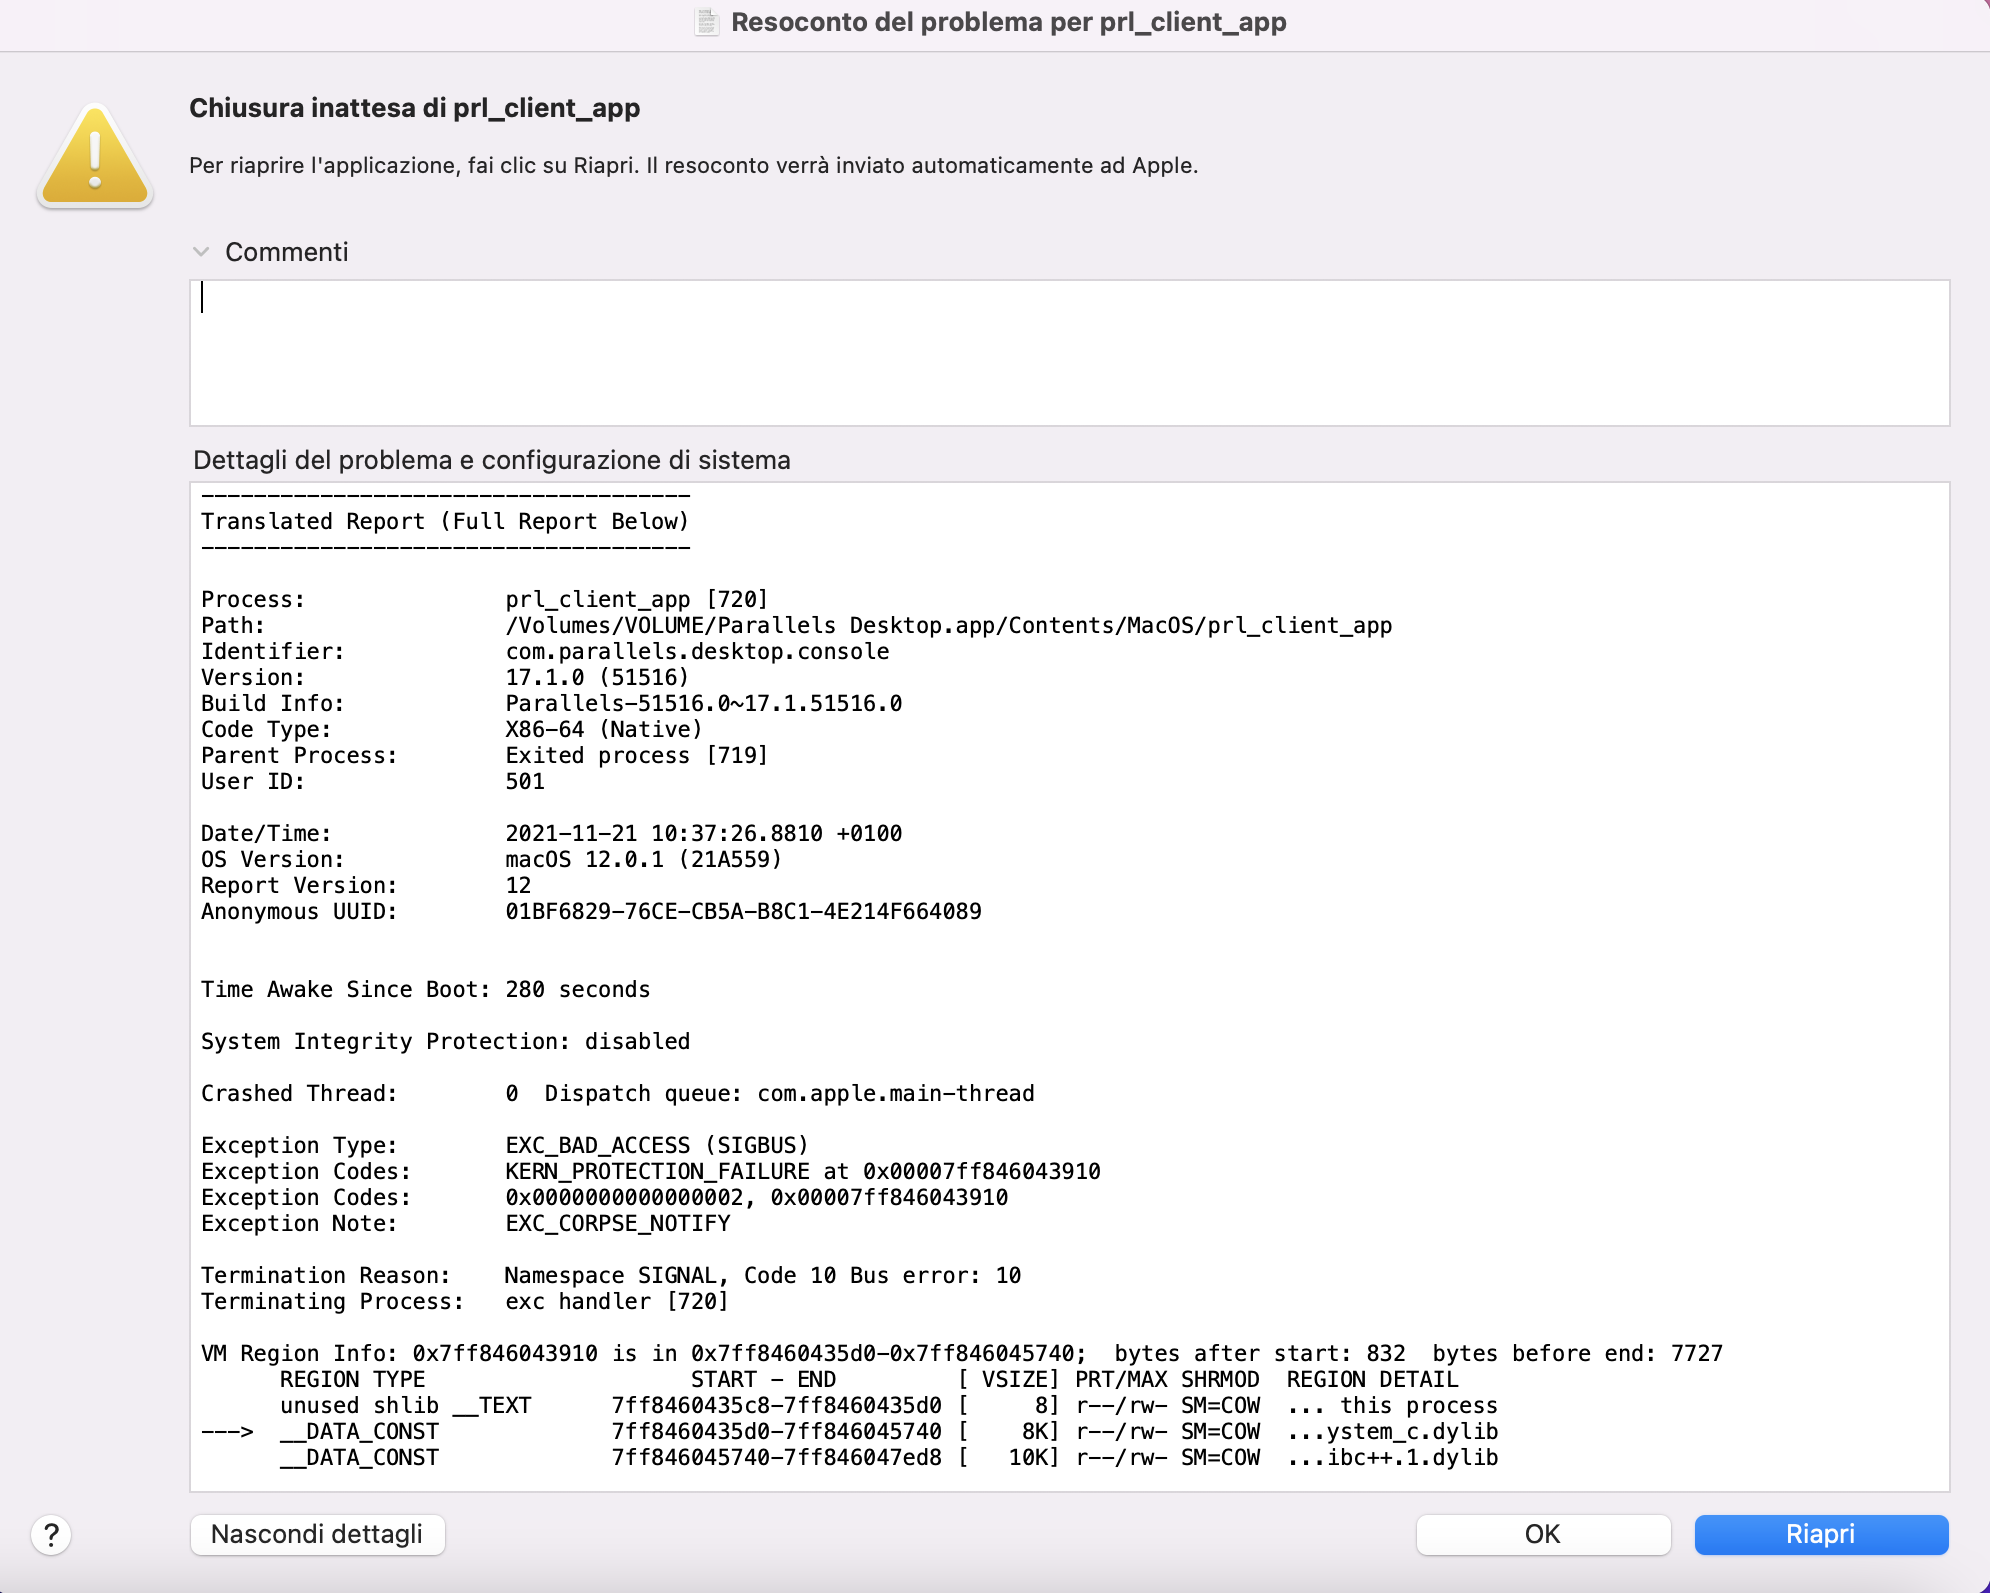The height and width of the screenshot is (1593, 1990).
Task: Click the VM Region Info line
Action: click(x=962, y=1354)
